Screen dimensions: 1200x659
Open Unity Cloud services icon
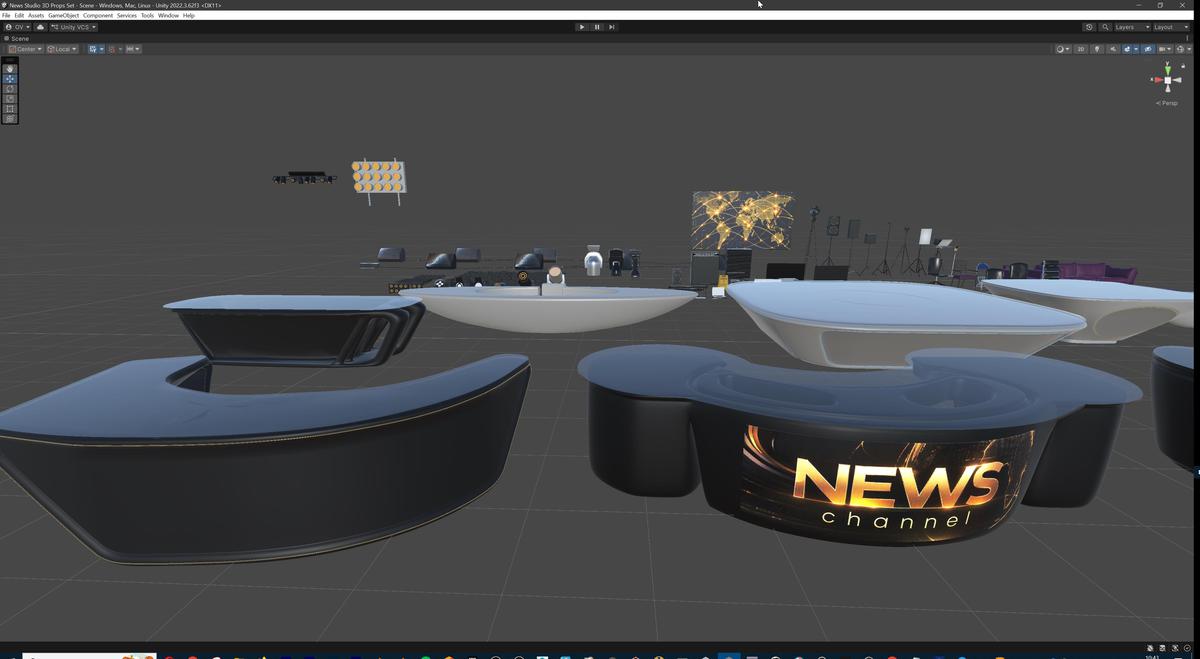click(40, 27)
